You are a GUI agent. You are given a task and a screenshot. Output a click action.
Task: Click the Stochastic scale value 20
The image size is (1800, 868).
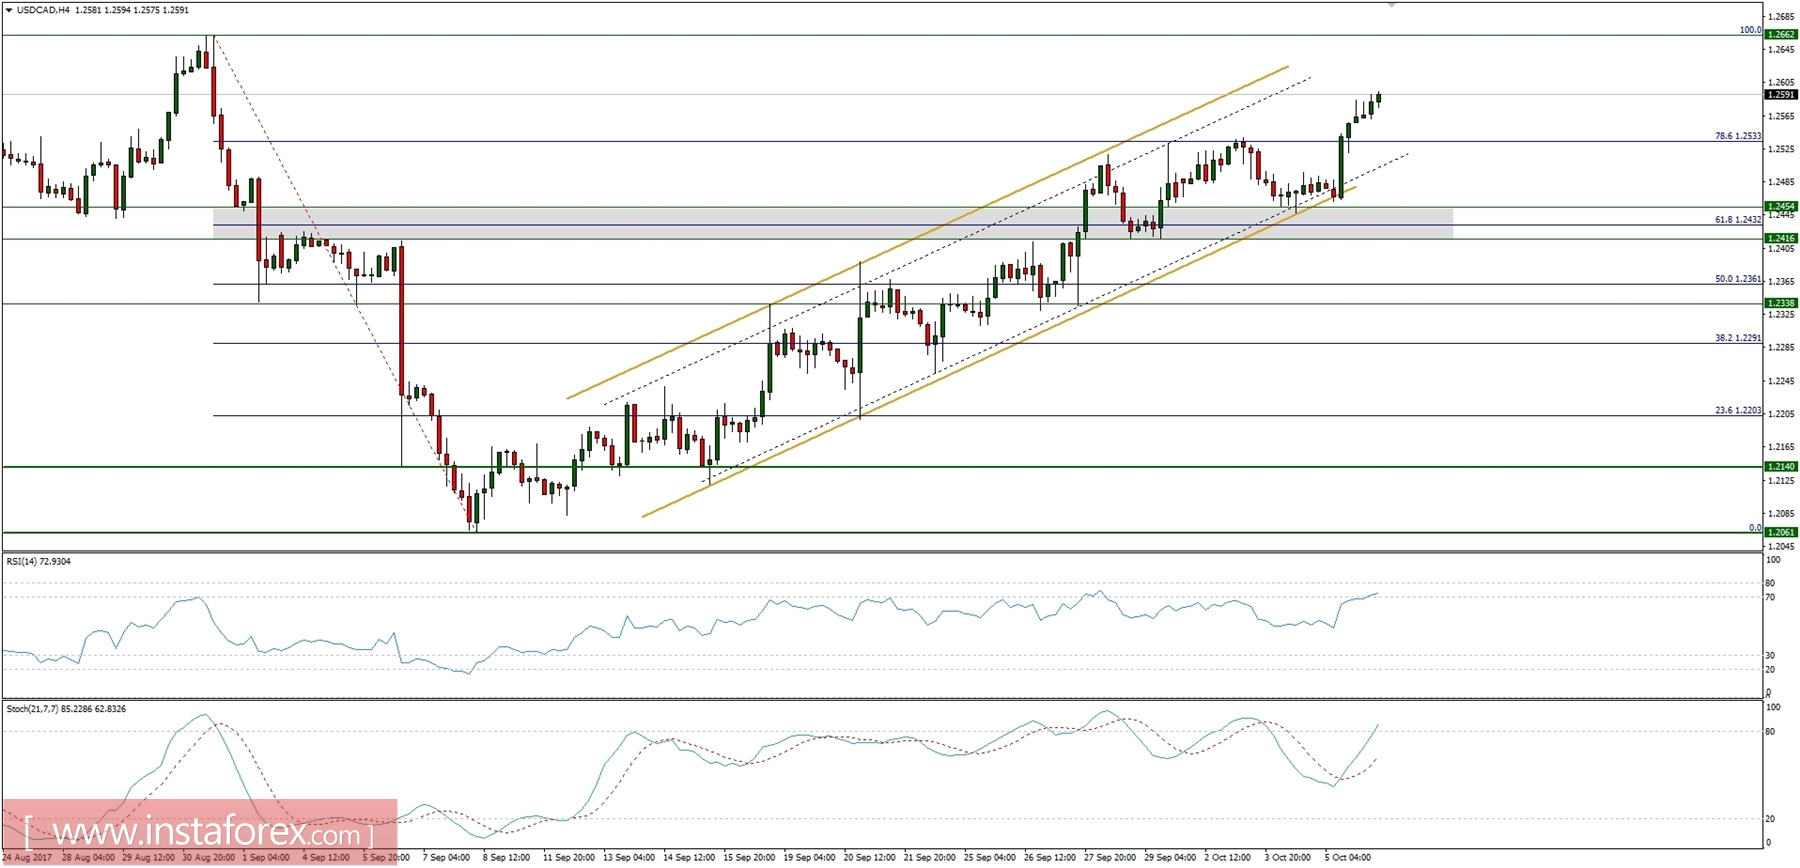coord(1770,819)
